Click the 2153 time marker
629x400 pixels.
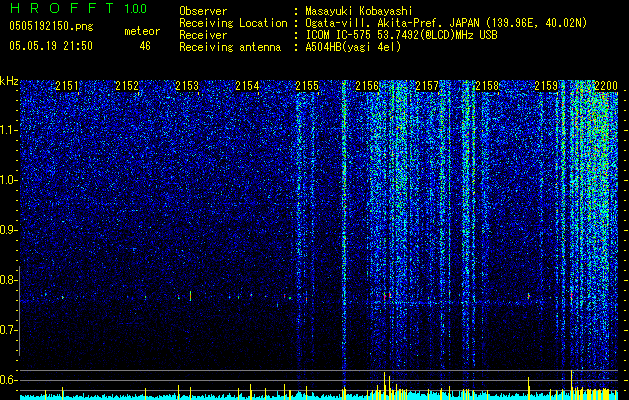point(187,86)
